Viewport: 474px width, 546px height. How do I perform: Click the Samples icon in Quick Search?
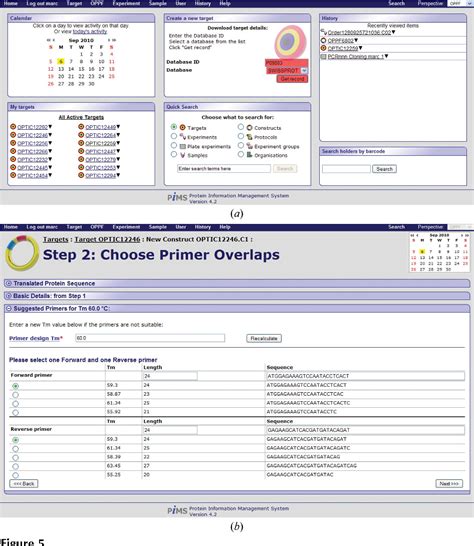(182, 155)
